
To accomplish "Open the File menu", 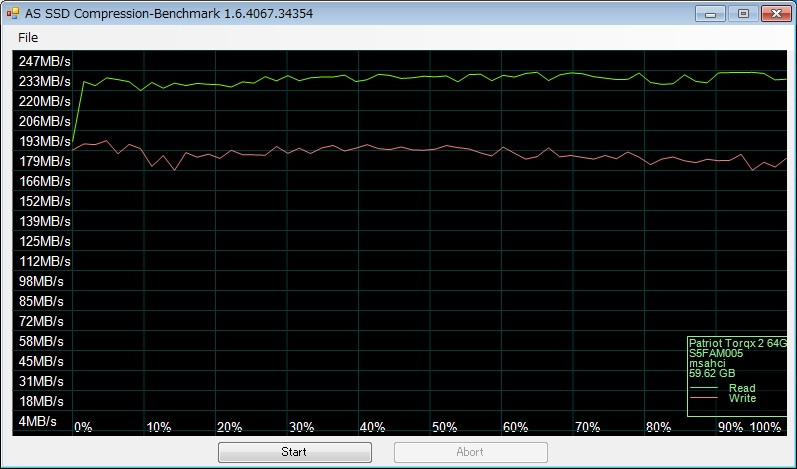I will [28, 38].
